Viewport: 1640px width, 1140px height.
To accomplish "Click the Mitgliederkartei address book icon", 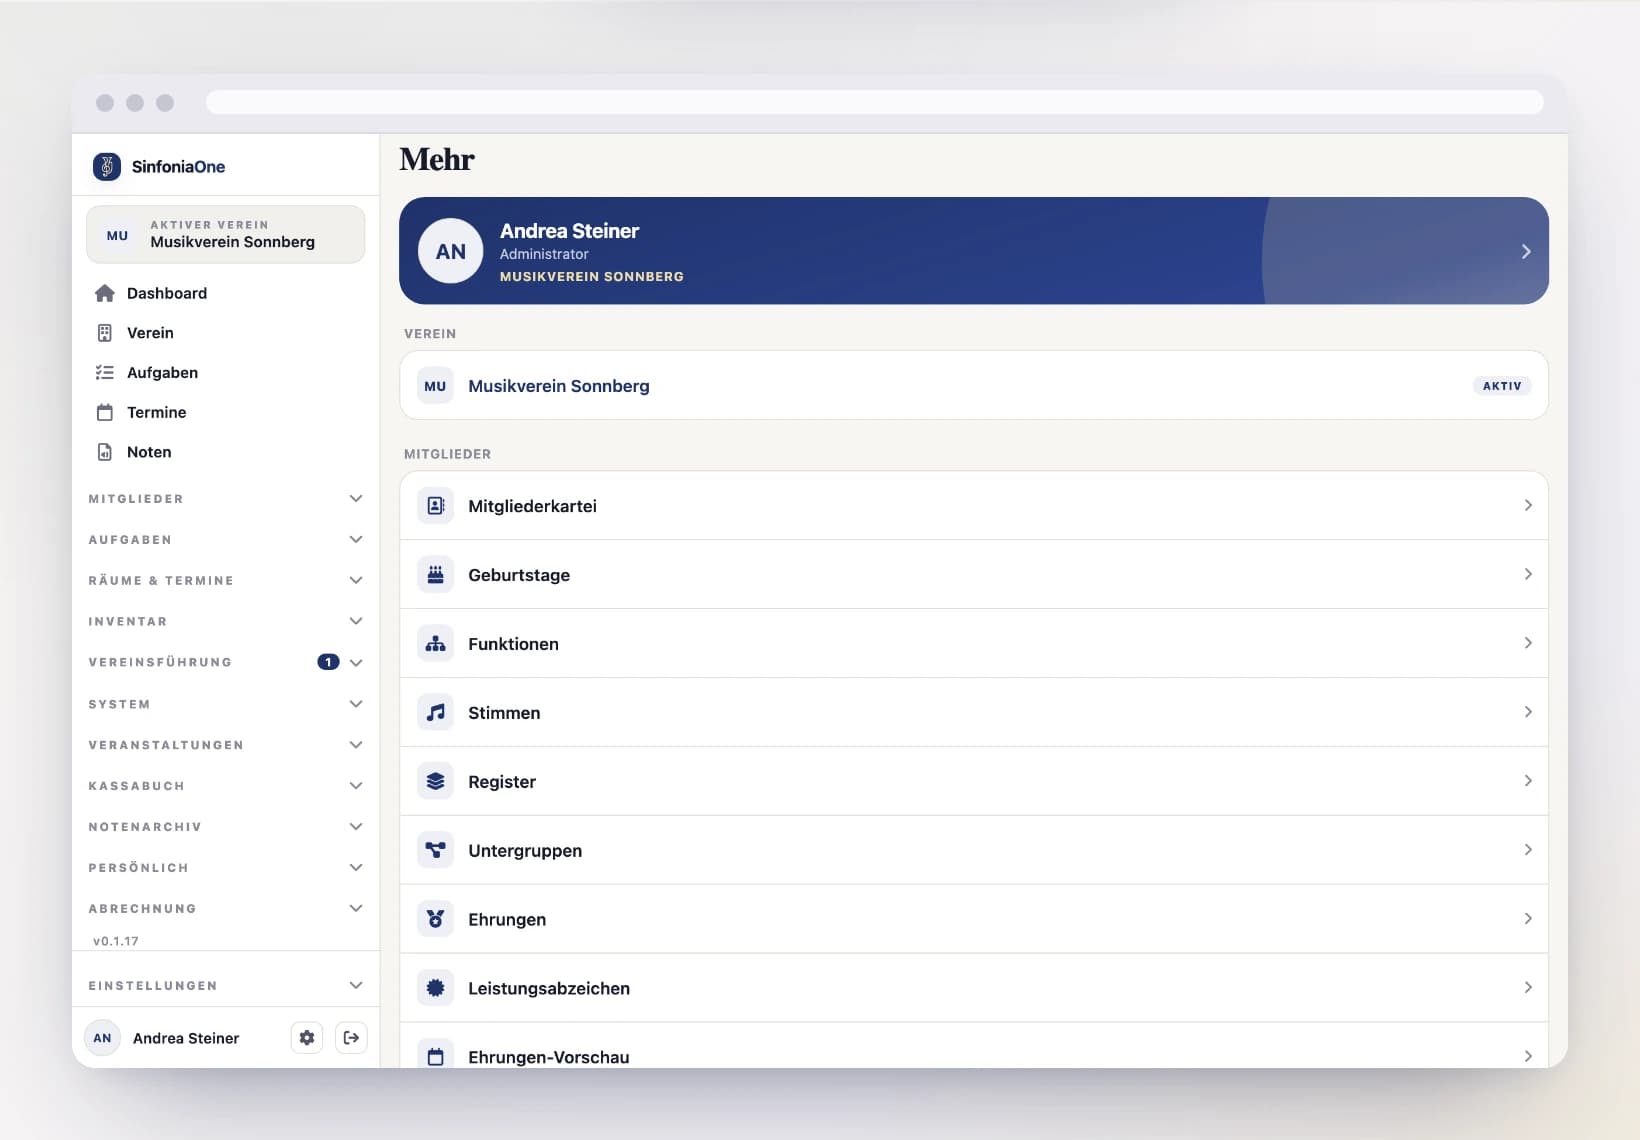I will pos(436,506).
